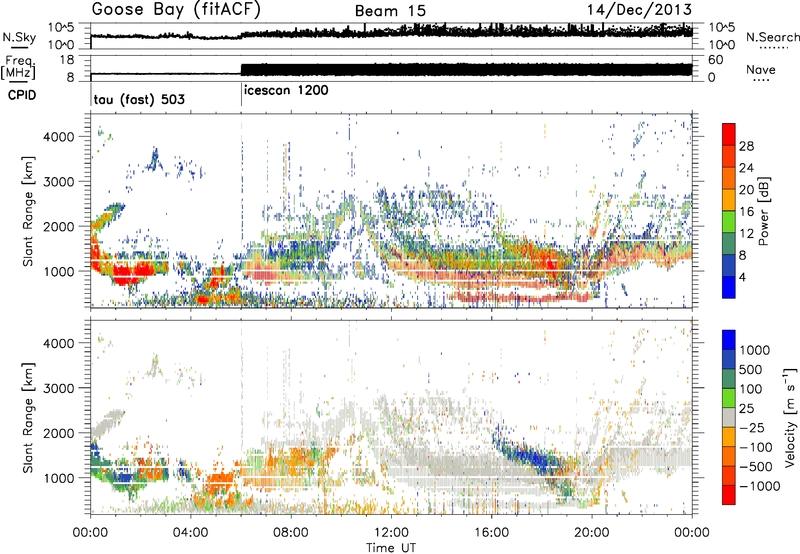This screenshot has height=554, width=800.
Task: Click the date 14/Dec/2013
Action: tap(639, 10)
